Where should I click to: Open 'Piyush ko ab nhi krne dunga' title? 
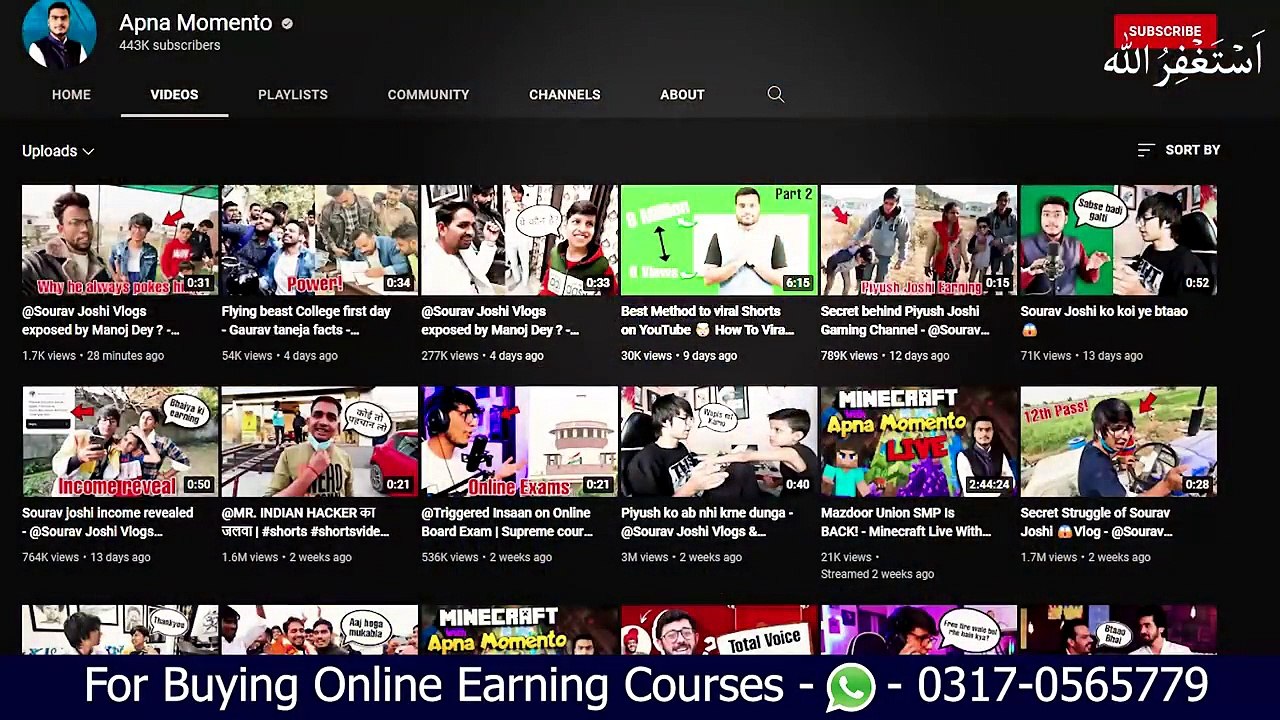pyautogui.click(x=707, y=522)
